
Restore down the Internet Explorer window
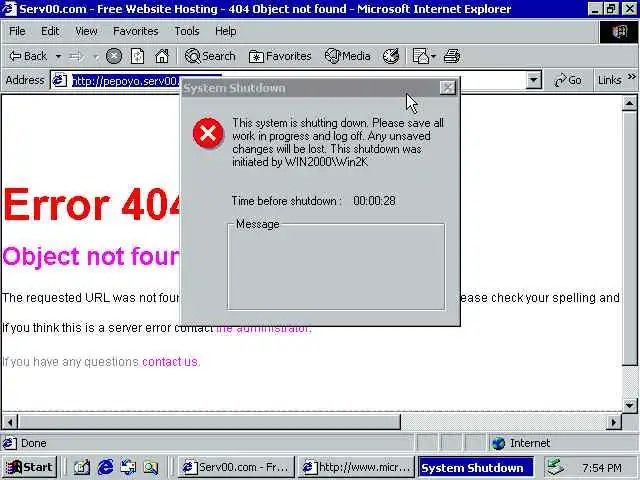point(611,9)
